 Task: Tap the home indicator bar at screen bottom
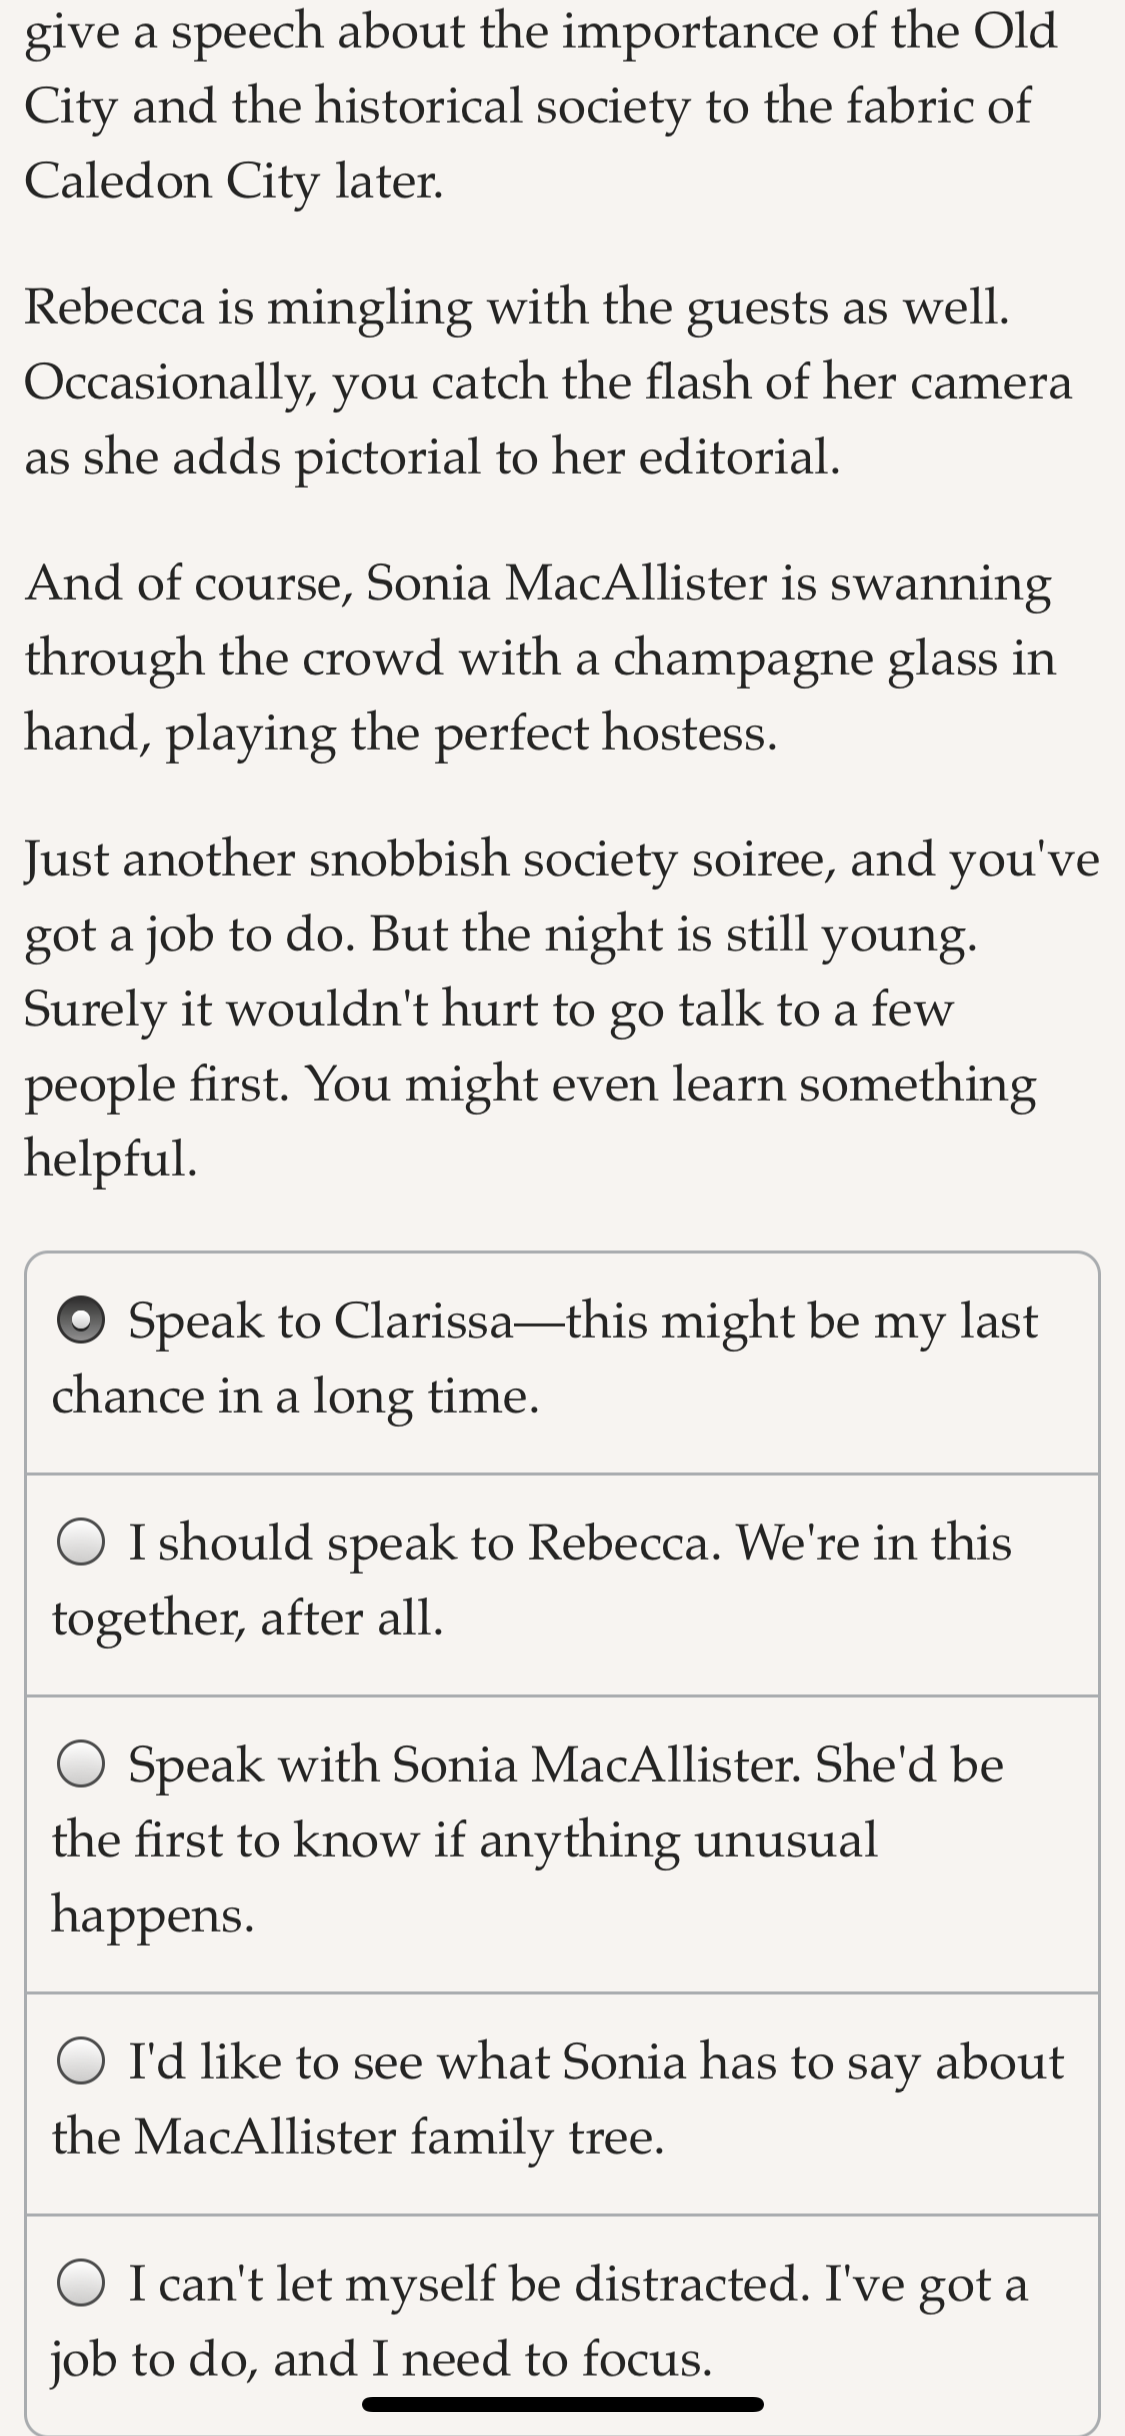[x=563, y=2404]
